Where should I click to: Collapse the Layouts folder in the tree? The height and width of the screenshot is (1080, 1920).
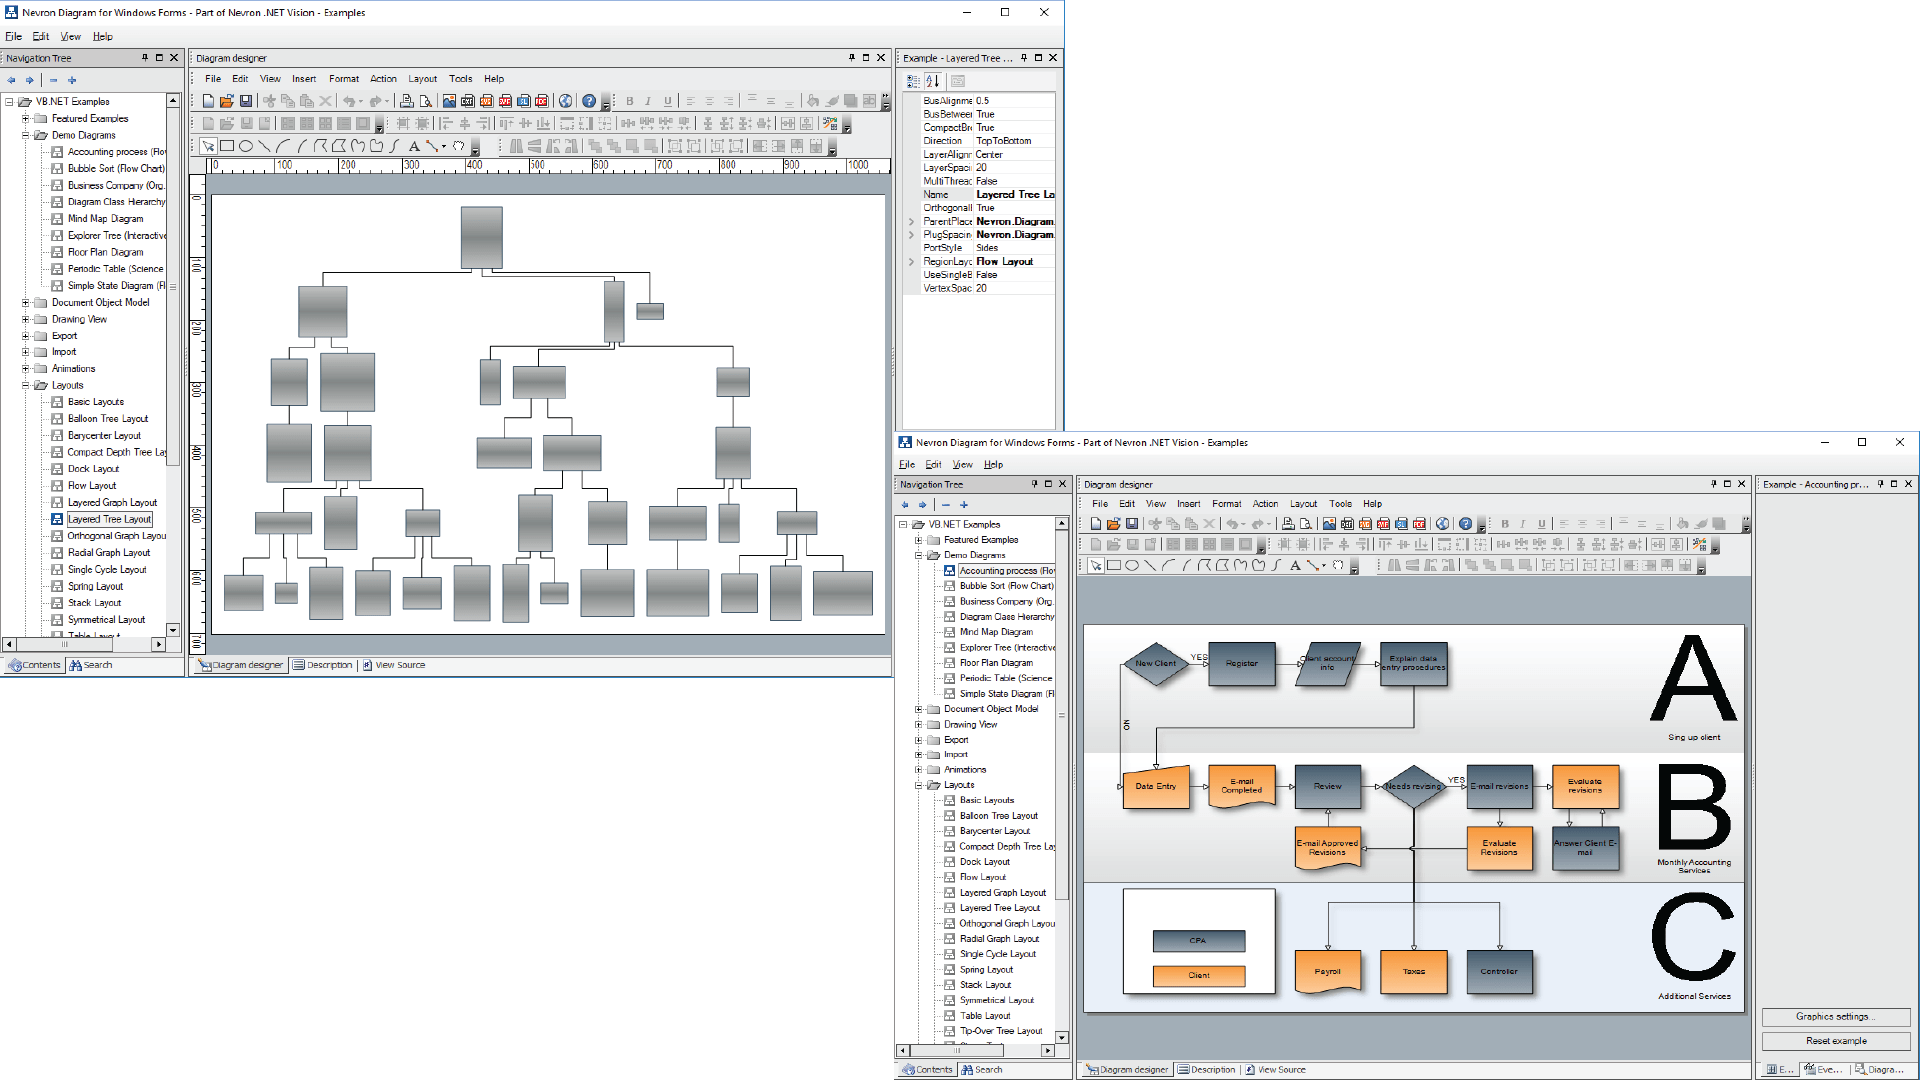(x=24, y=385)
